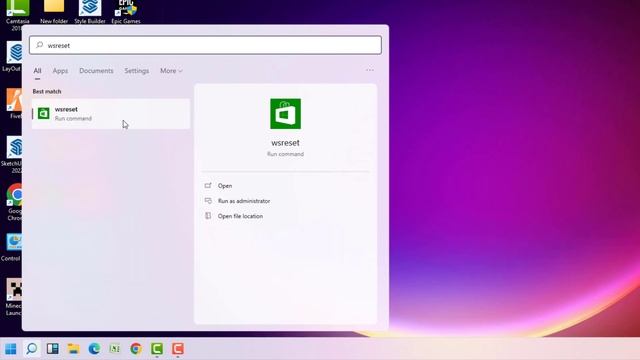
Task: Select the Control Panel desktop shortcut
Action: tap(11, 247)
